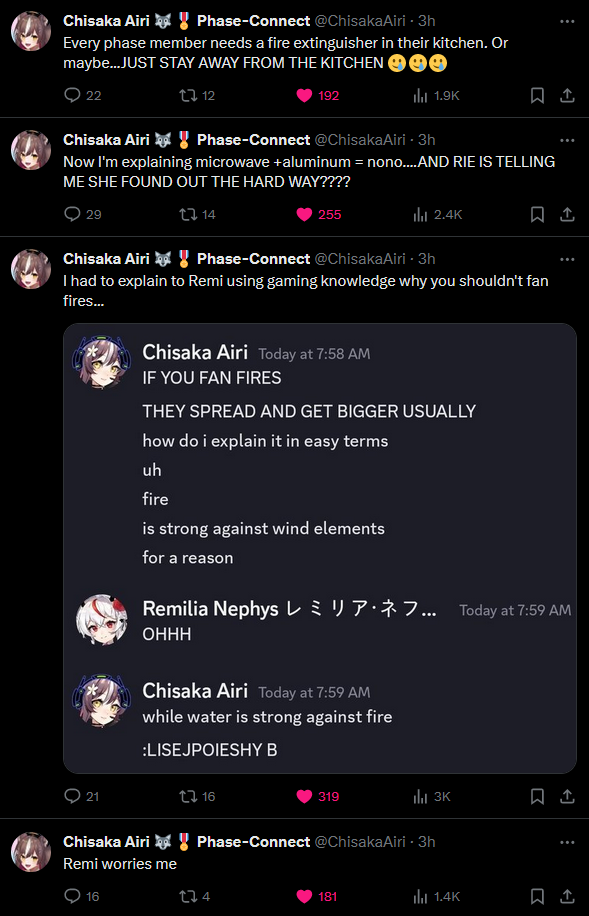
Task: View analytics showing 3K views
Action: pyautogui.click(x=431, y=796)
